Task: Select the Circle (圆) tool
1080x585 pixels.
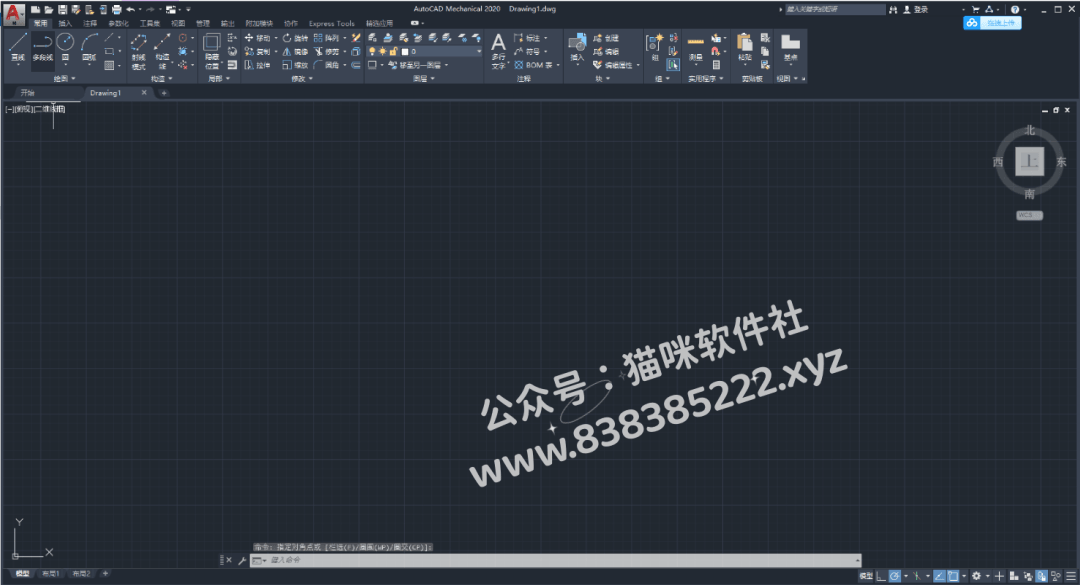Action: pyautogui.click(x=65, y=48)
